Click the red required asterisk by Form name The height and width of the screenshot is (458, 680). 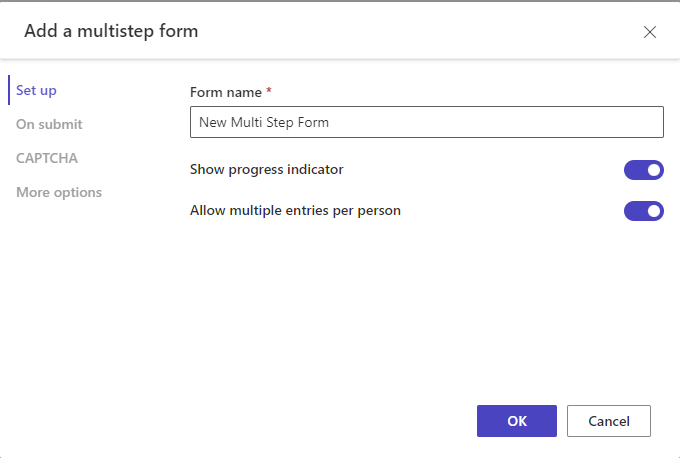click(x=269, y=91)
